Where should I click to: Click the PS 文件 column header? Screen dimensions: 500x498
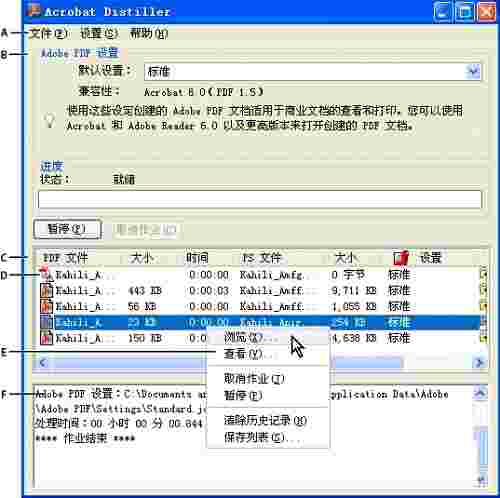click(x=262, y=258)
